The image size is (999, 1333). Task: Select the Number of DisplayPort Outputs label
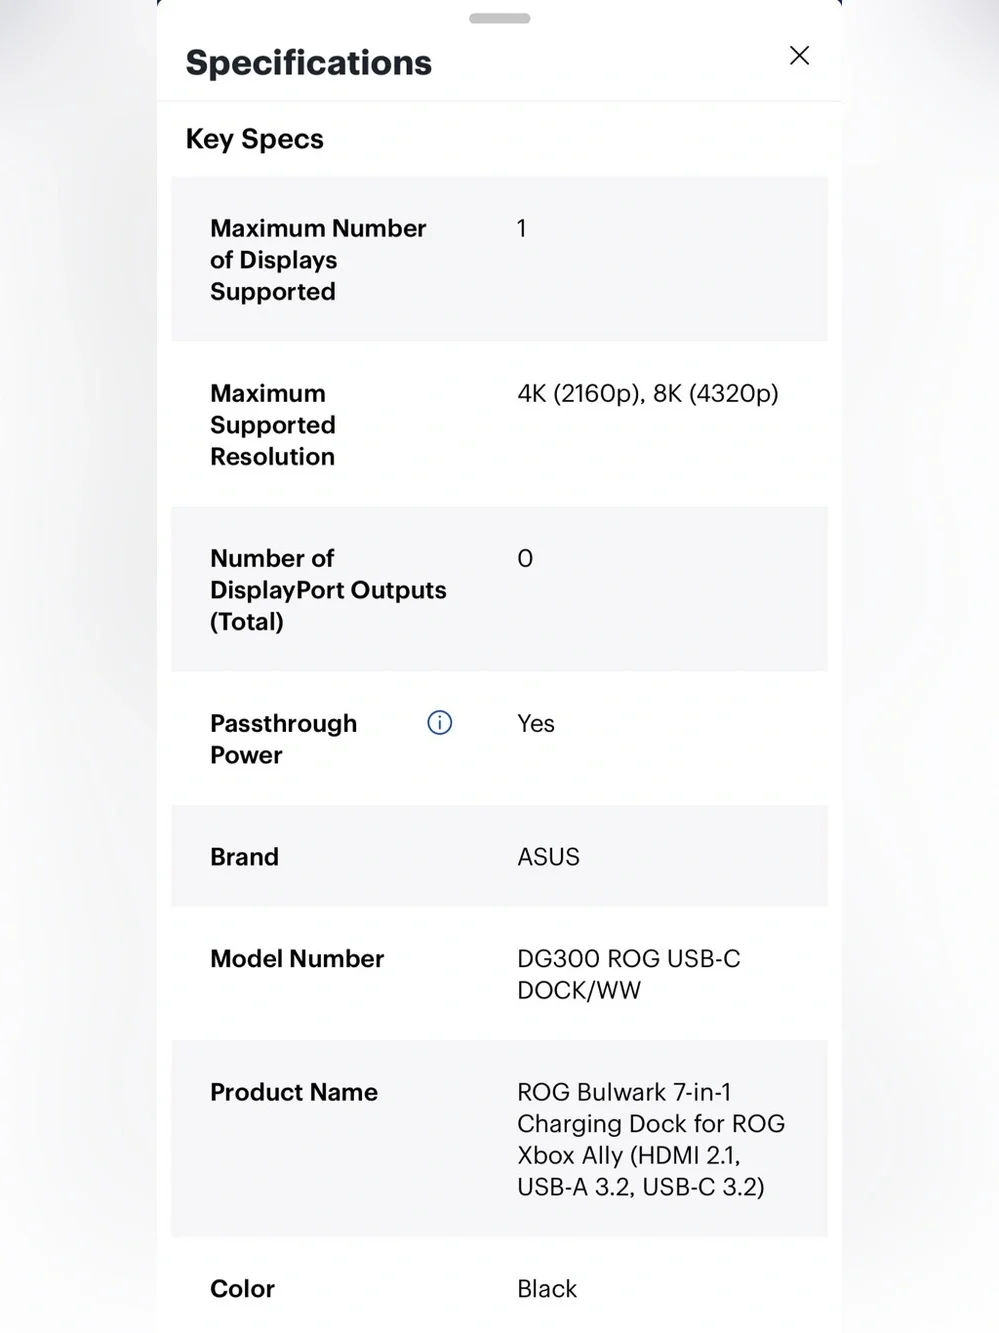(x=328, y=590)
